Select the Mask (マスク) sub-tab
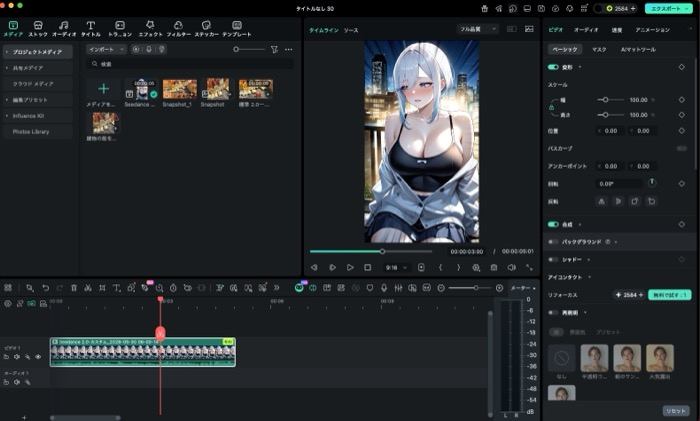The height and width of the screenshot is (421, 700). 599,50
